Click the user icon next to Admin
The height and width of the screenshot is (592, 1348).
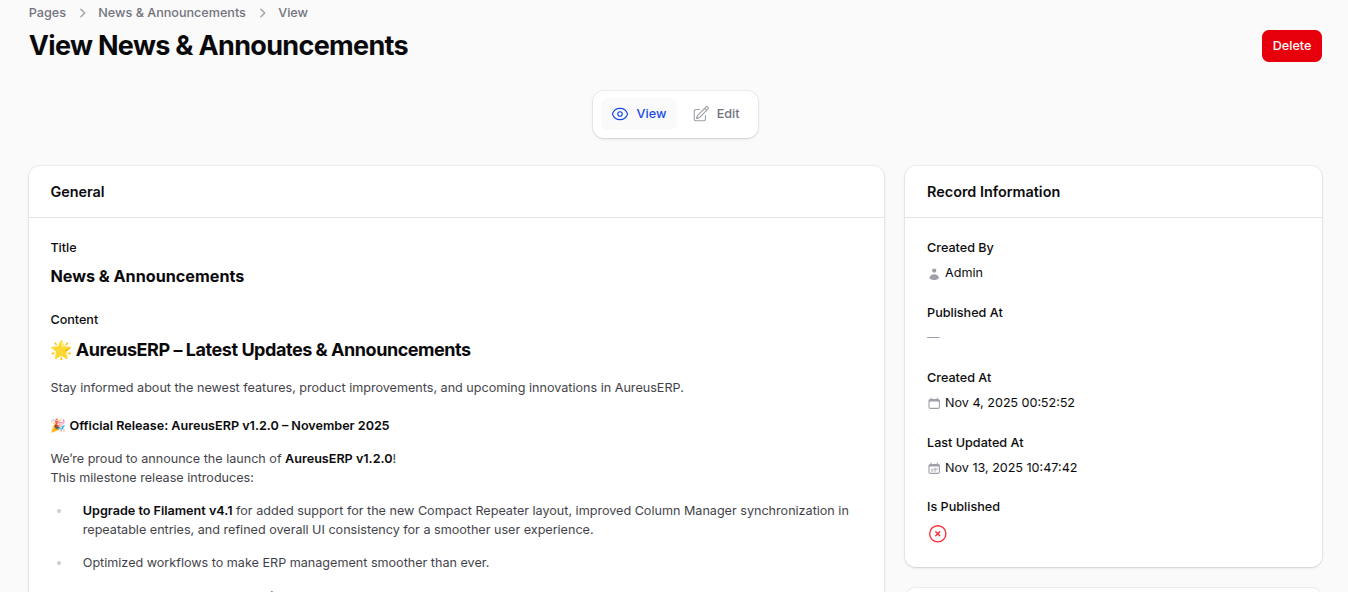pyautogui.click(x=934, y=272)
